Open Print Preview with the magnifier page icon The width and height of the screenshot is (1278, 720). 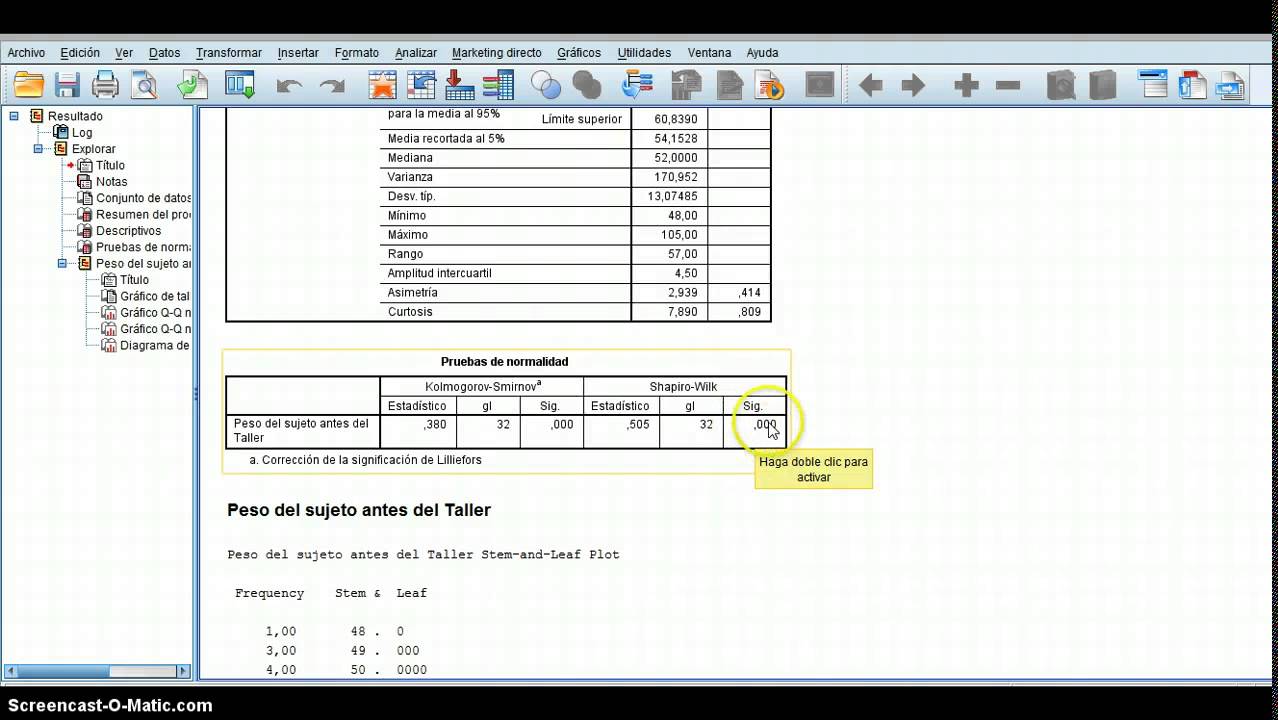(x=145, y=85)
